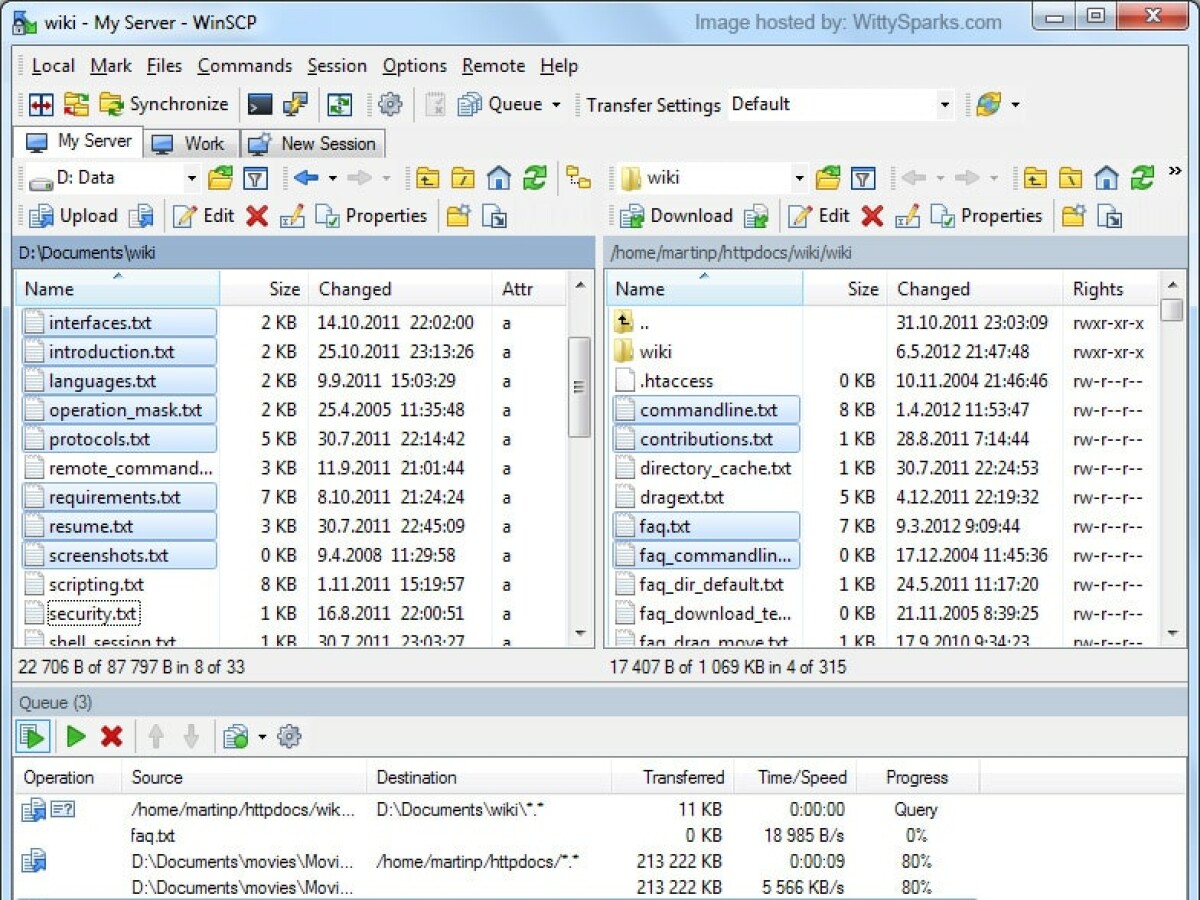Click the Compare Directories icon in main toolbar
Image resolution: width=1200 pixels, height=900 pixels.
(x=41, y=104)
